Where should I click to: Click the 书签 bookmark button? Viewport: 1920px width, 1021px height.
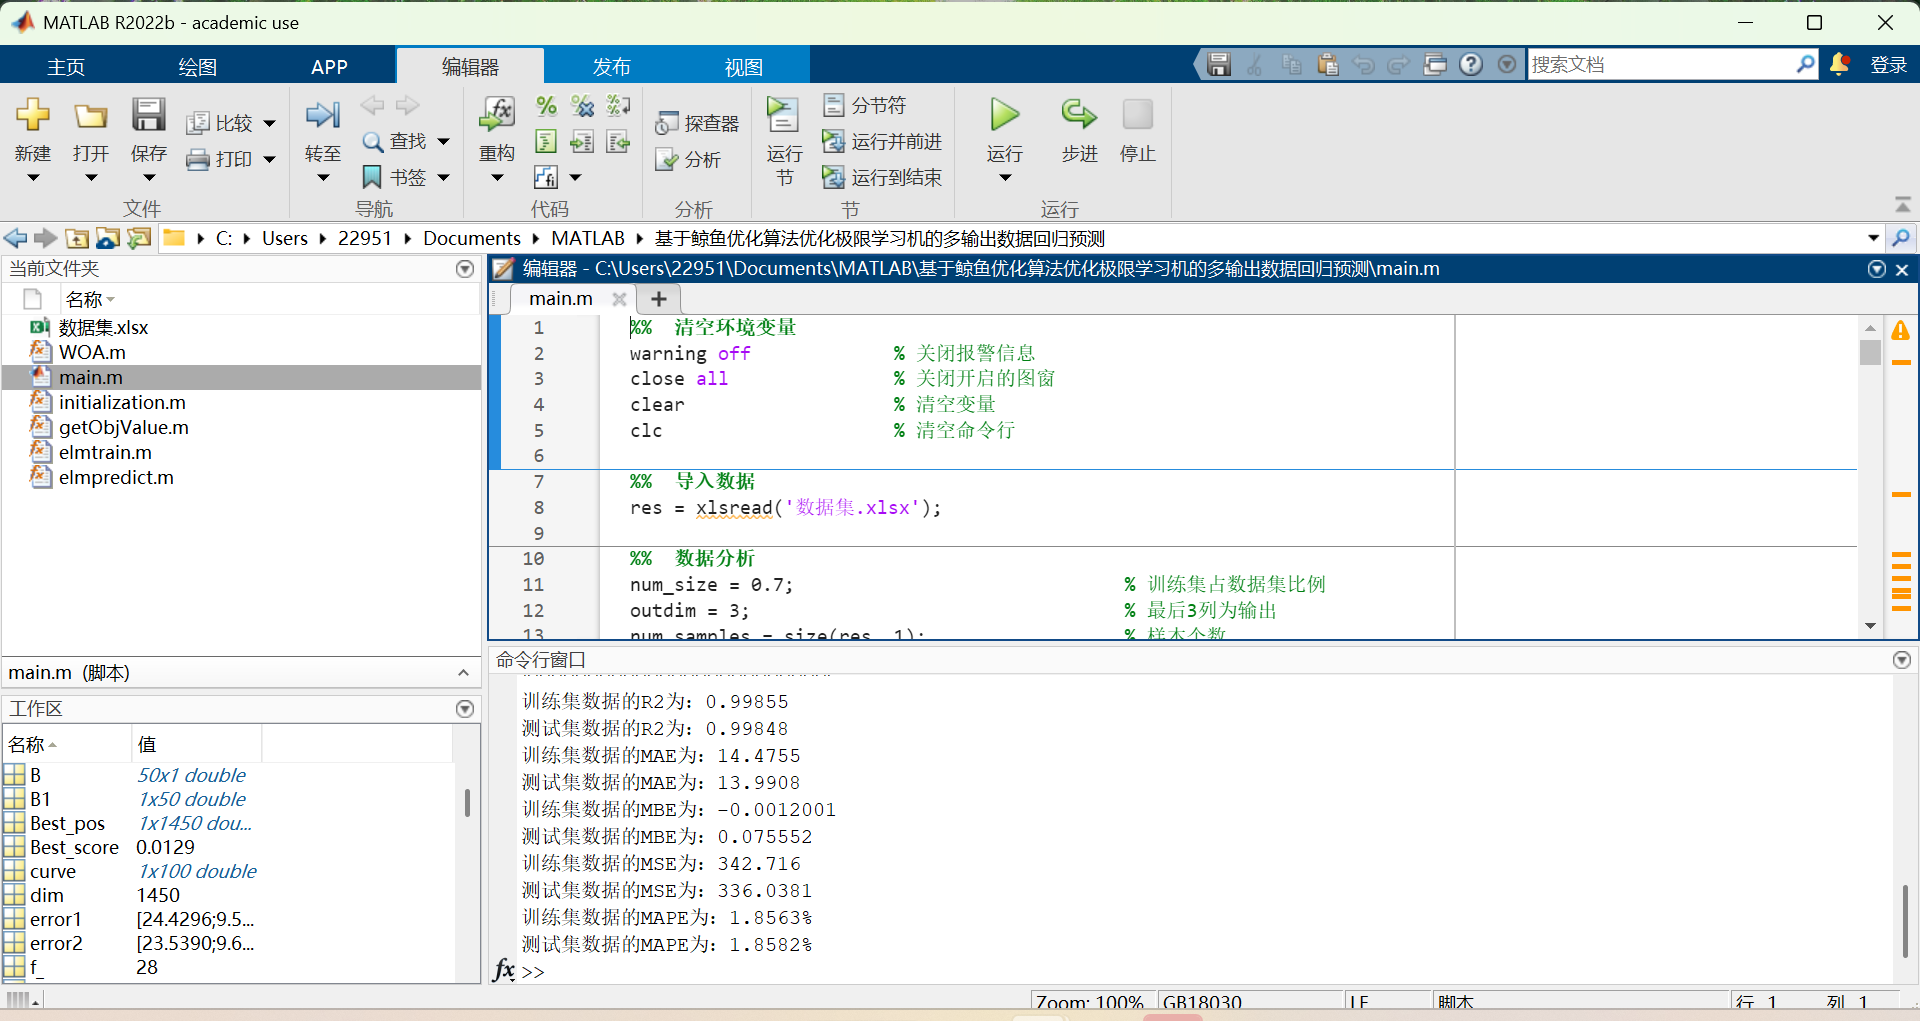396,177
